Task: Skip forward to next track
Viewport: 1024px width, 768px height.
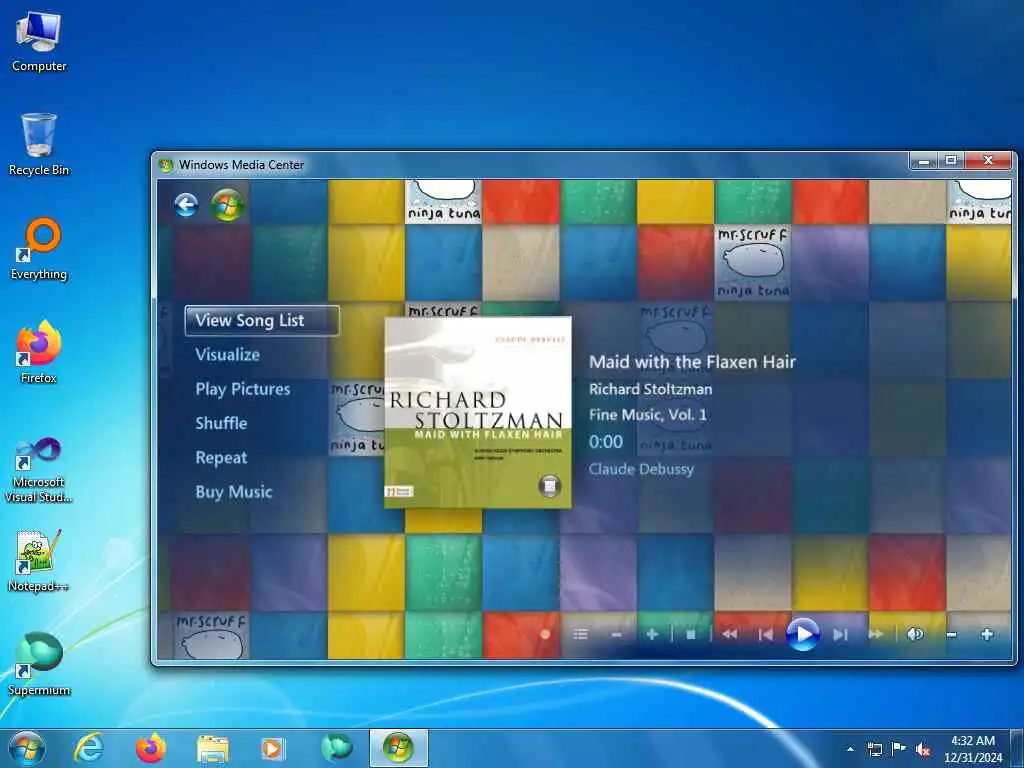Action: click(840, 634)
